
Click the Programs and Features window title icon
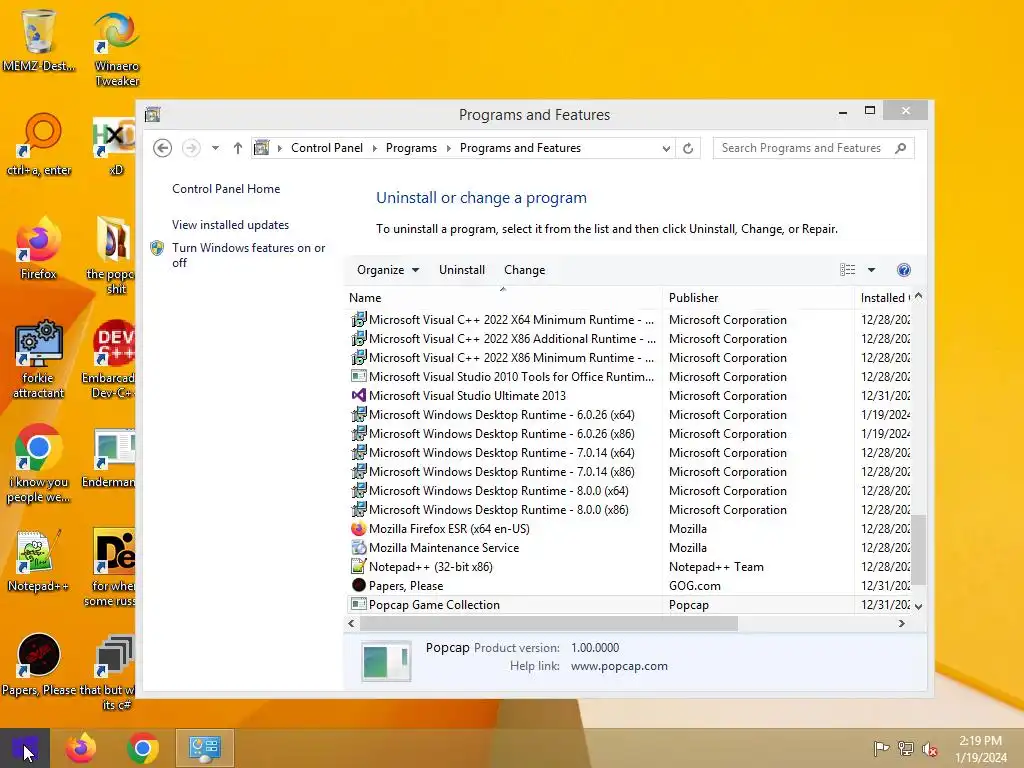pyautogui.click(x=153, y=115)
